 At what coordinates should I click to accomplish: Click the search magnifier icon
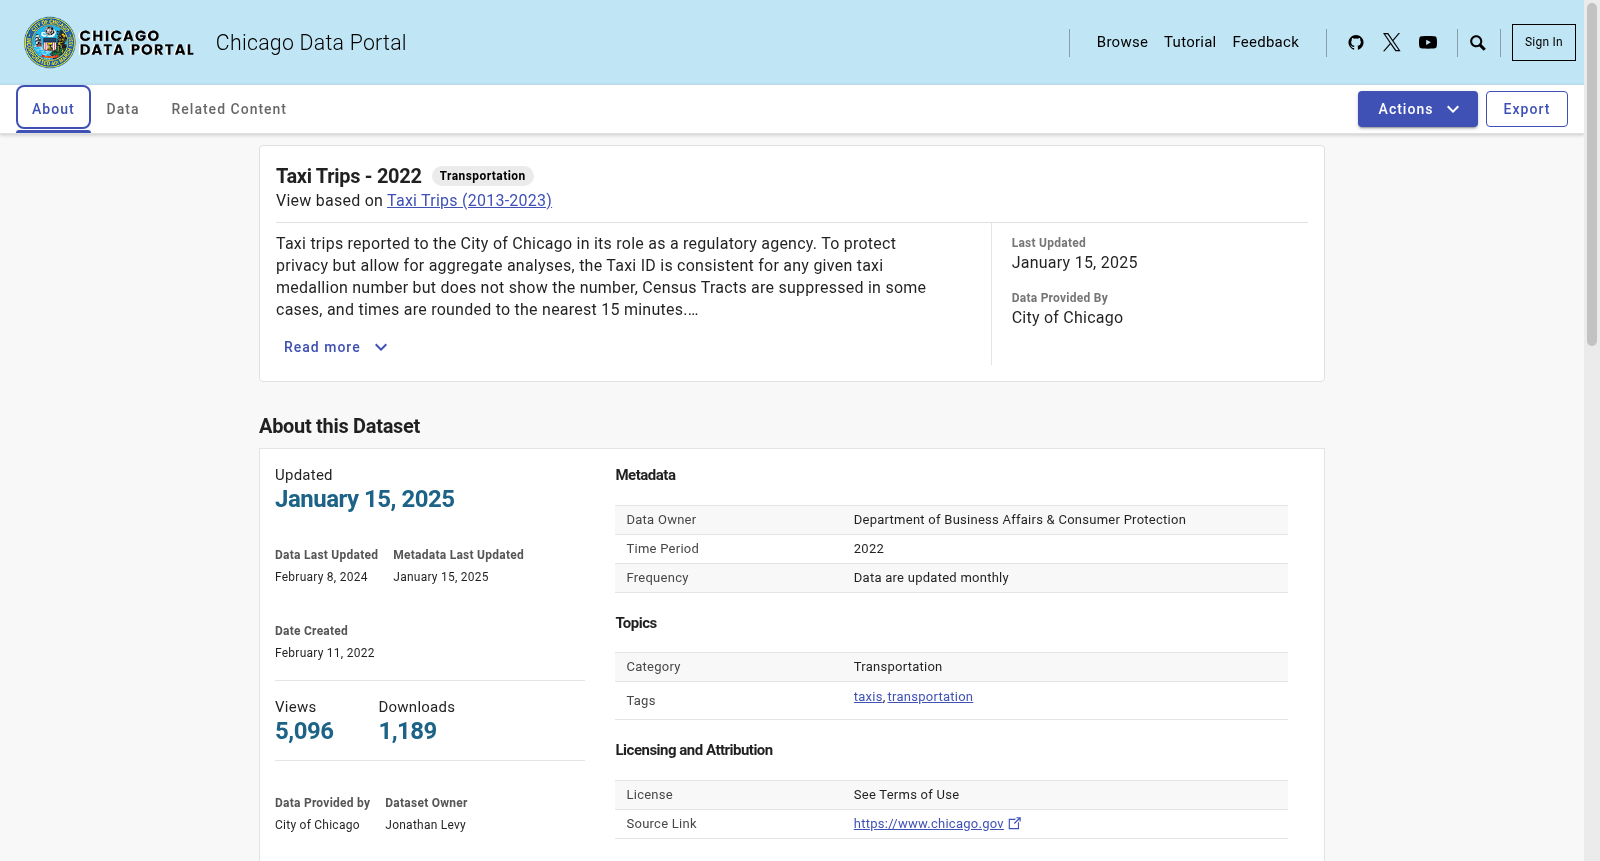pos(1478,42)
